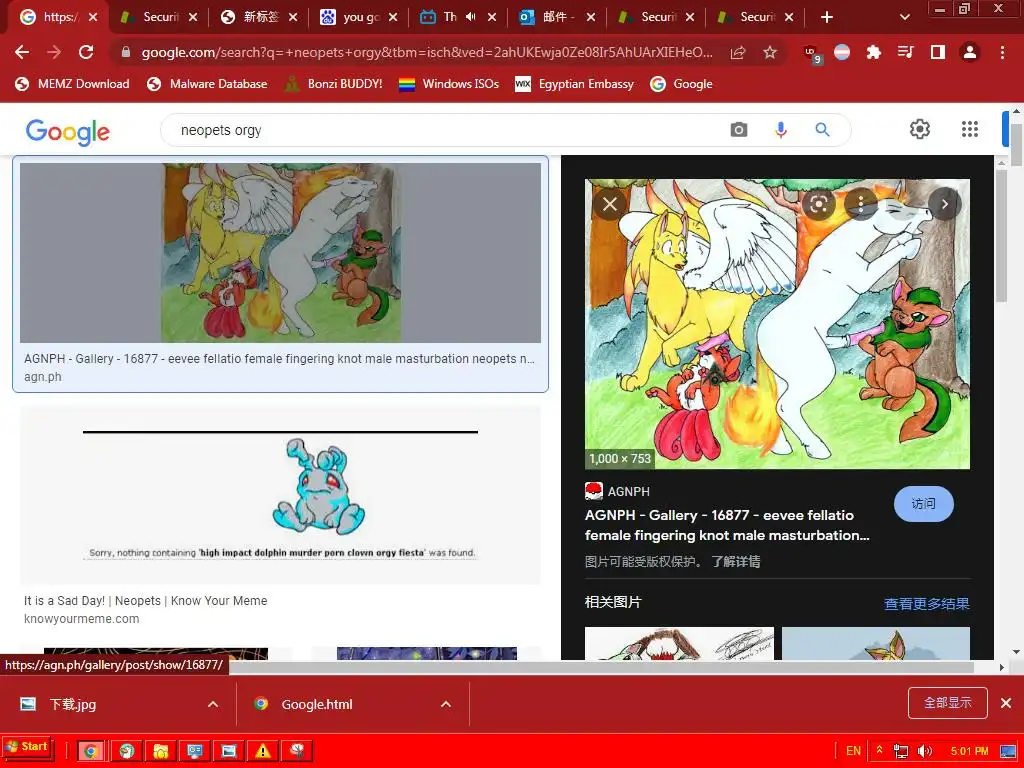This screenshot has height=768, width=1024.
Task: Go to the next image preview
Action: 944,204
